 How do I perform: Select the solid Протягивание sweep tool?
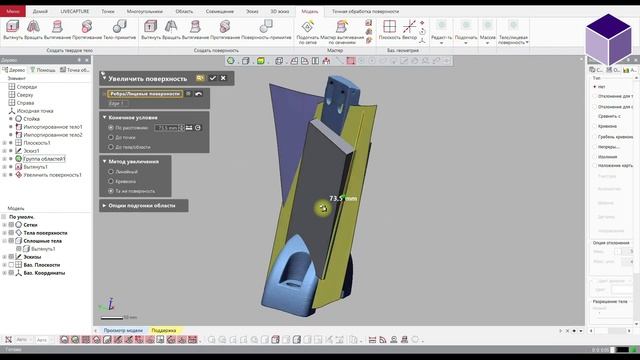pyautogui.click(x=87, y=30)
